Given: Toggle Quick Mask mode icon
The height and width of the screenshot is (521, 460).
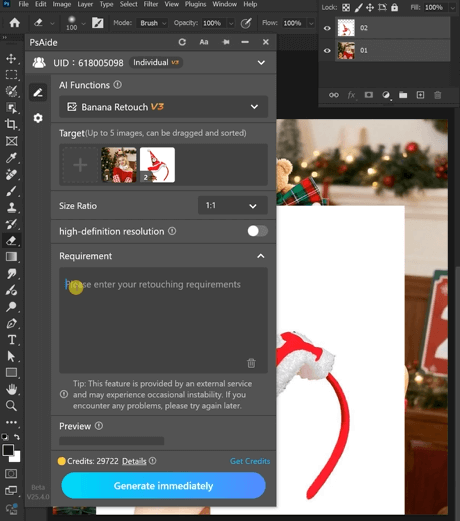Looking at the screenshot, I should (x=11, y=474).
